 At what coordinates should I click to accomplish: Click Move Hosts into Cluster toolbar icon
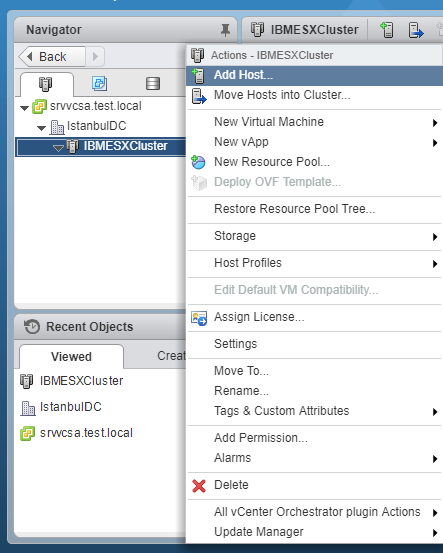(416, 30)
